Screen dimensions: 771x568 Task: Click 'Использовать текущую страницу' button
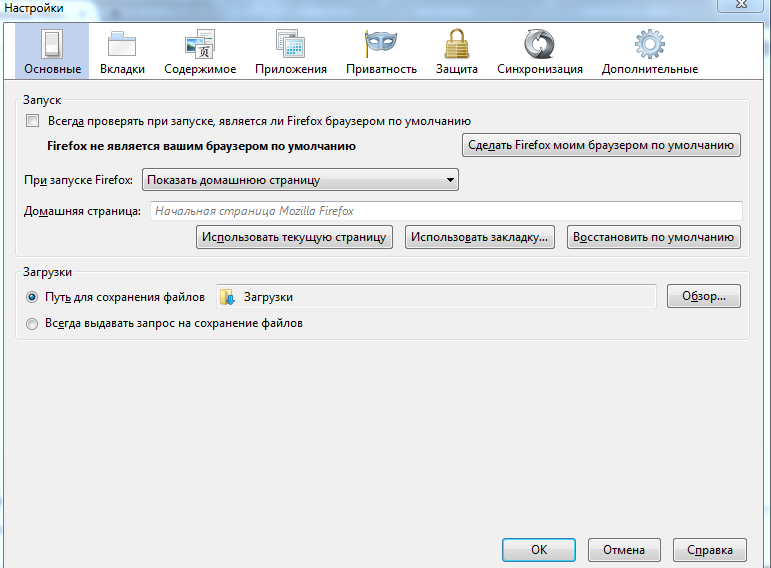point(293,237)
